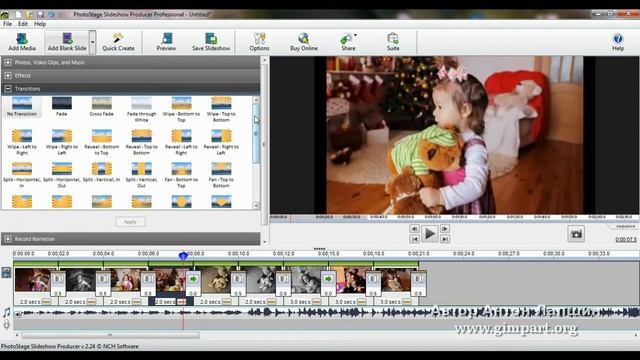The width and height of the screenshot is (640, 360).
Task: Click the video track icon on timeline
Action: 7,273
